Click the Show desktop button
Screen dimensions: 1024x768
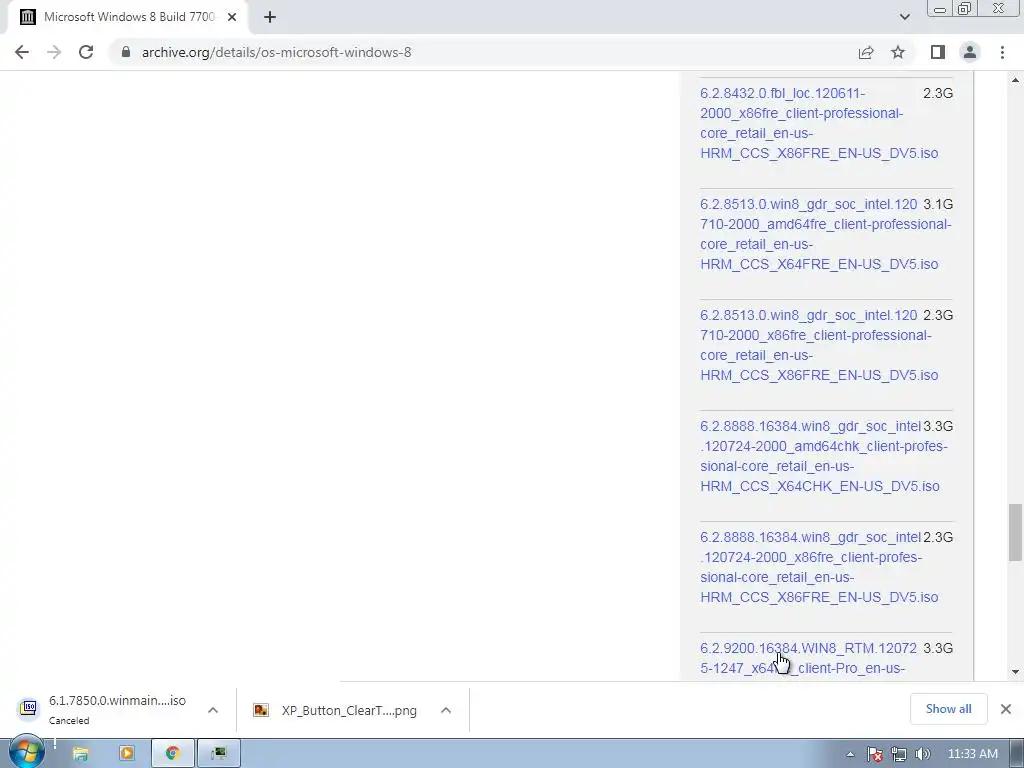(1018, 754)
